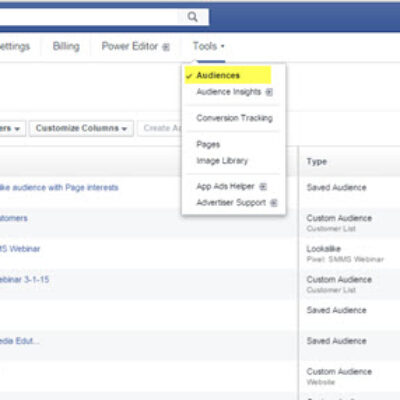Open the 'MS Webinar' audience link
This screenshot has width=400, height=400.
(x=20, y=249)
